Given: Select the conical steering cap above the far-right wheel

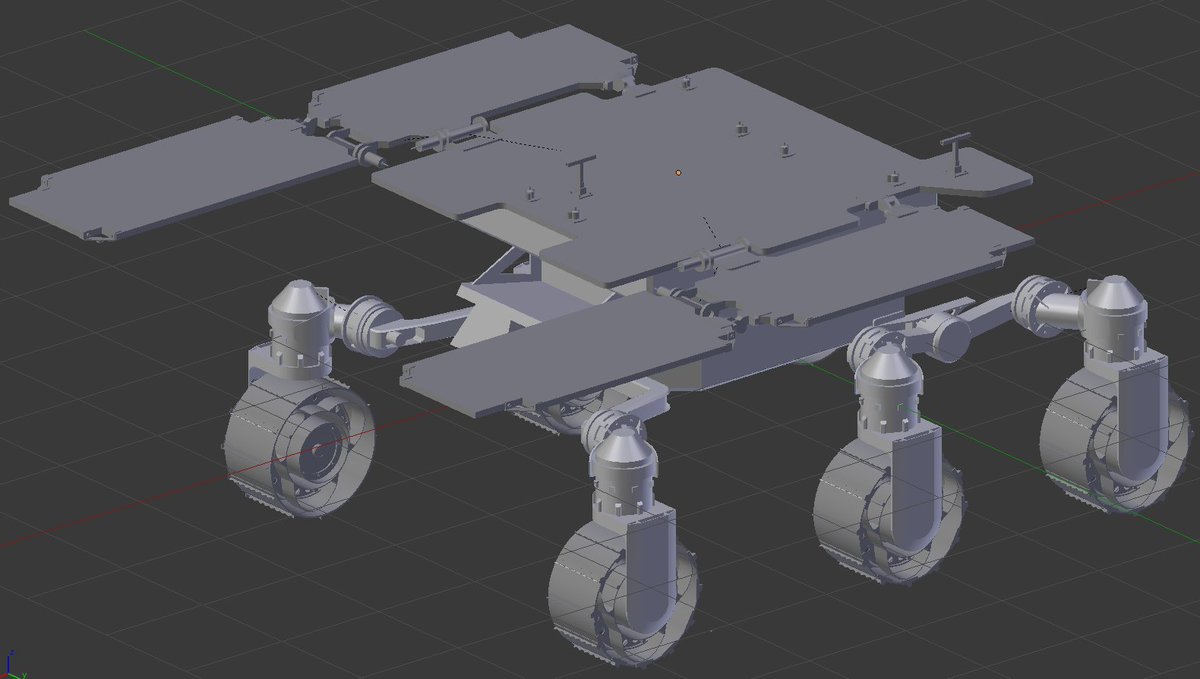Looking at the screenshot, I should coord(1115,293).
